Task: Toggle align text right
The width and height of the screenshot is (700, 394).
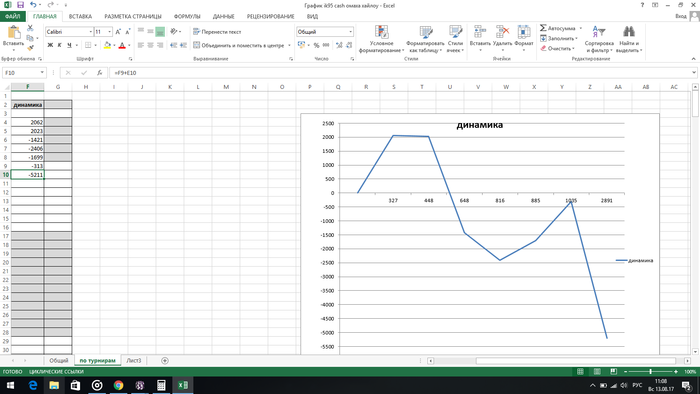Action: point(160,45)
